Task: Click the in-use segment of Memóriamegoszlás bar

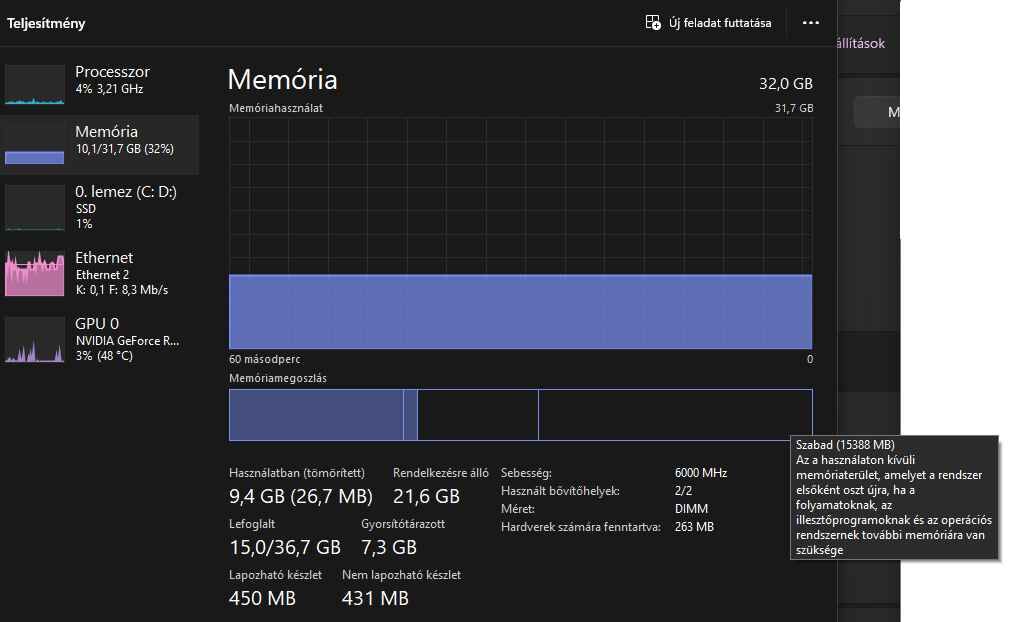Action: click(316, 415)
